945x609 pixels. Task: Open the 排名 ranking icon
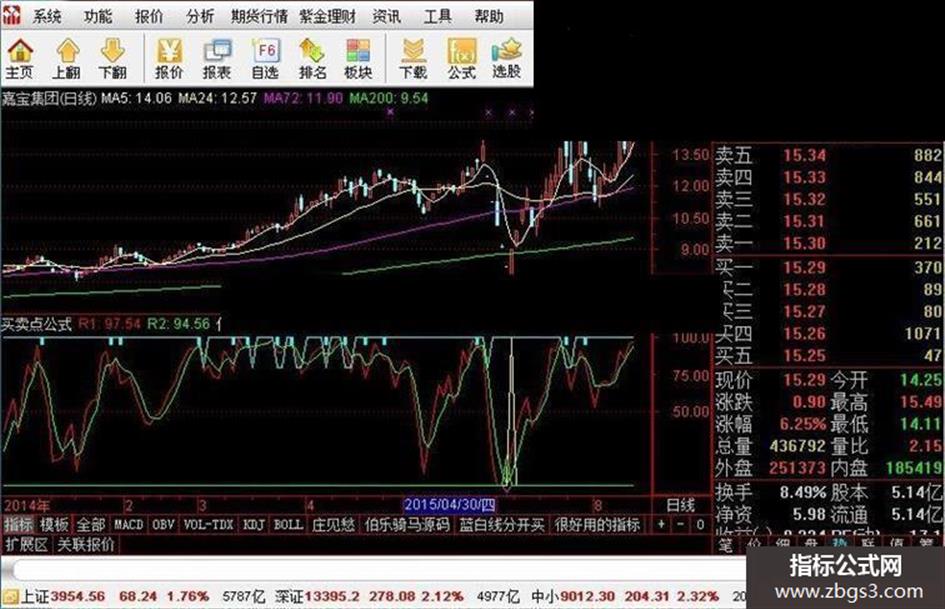pos(312,58)
